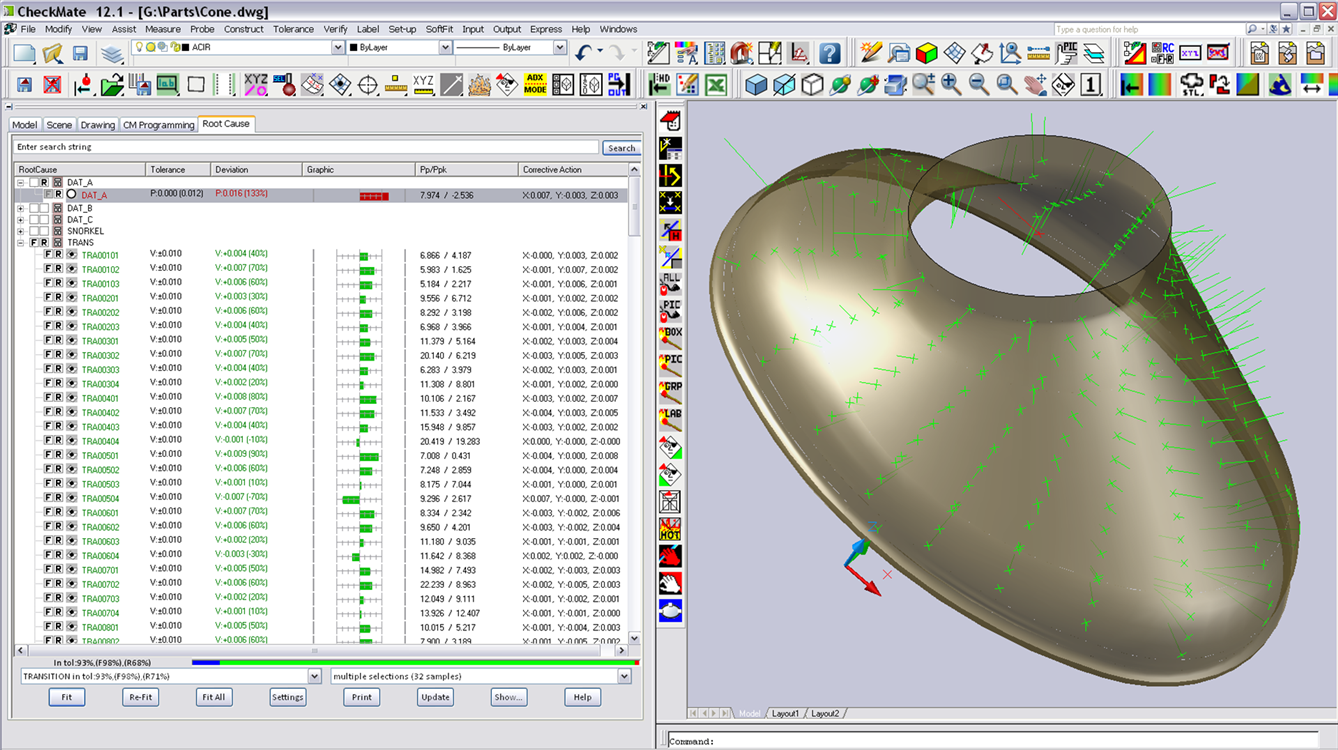Click the Search button

click(621, 148)
